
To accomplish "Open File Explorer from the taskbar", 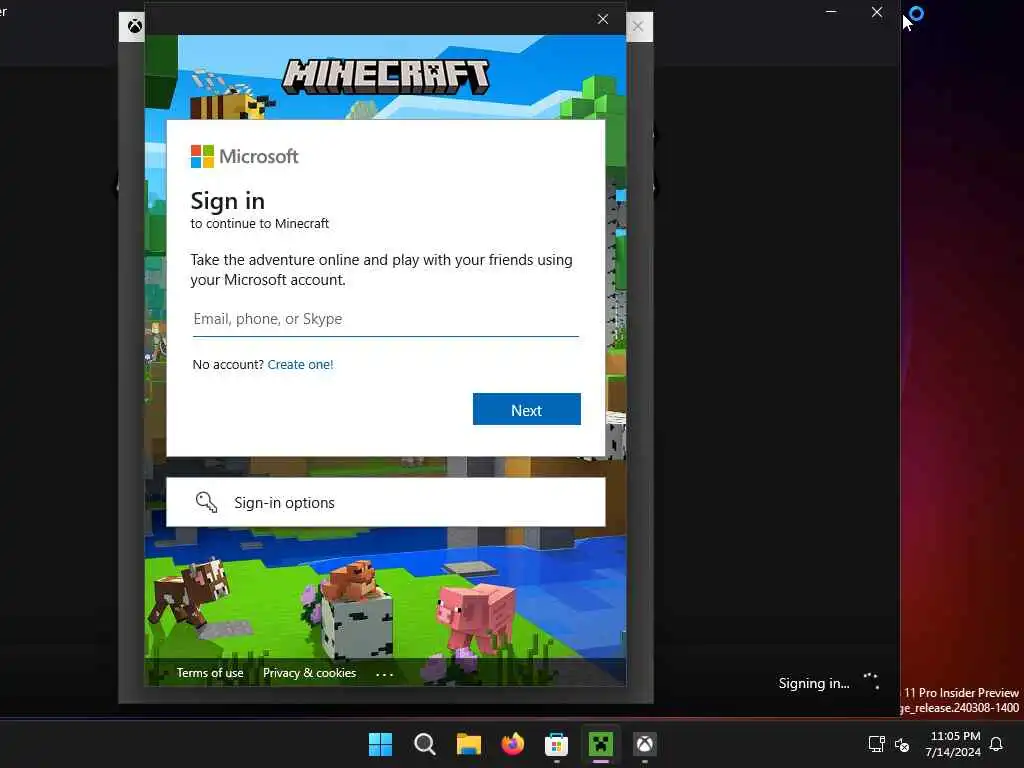I will [x=468, y=744].
